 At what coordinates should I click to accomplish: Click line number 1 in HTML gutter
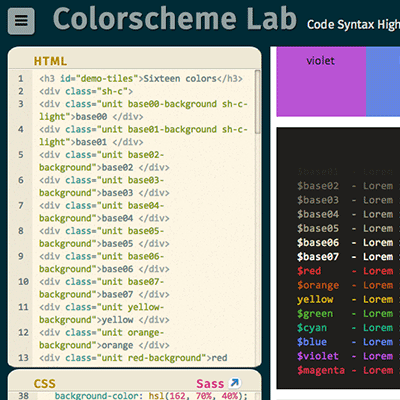21,79
